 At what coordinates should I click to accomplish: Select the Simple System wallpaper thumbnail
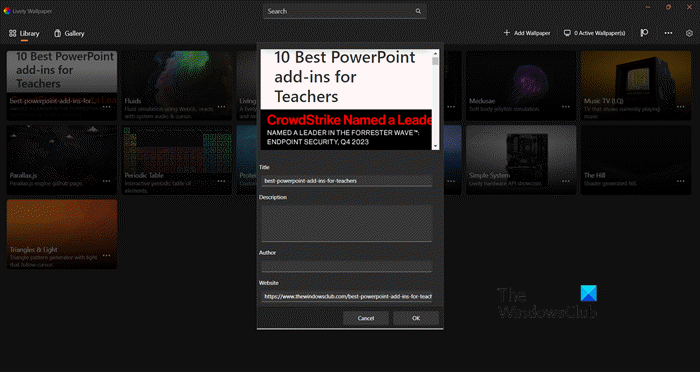(x=521, y=160)
